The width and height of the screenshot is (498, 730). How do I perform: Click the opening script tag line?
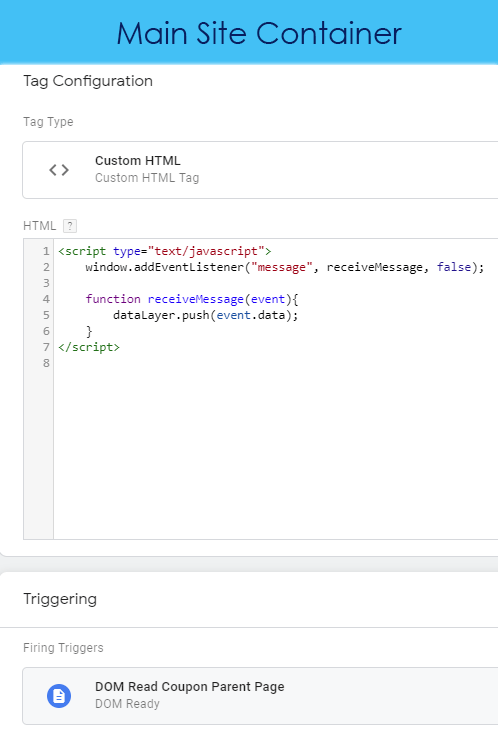165,251
